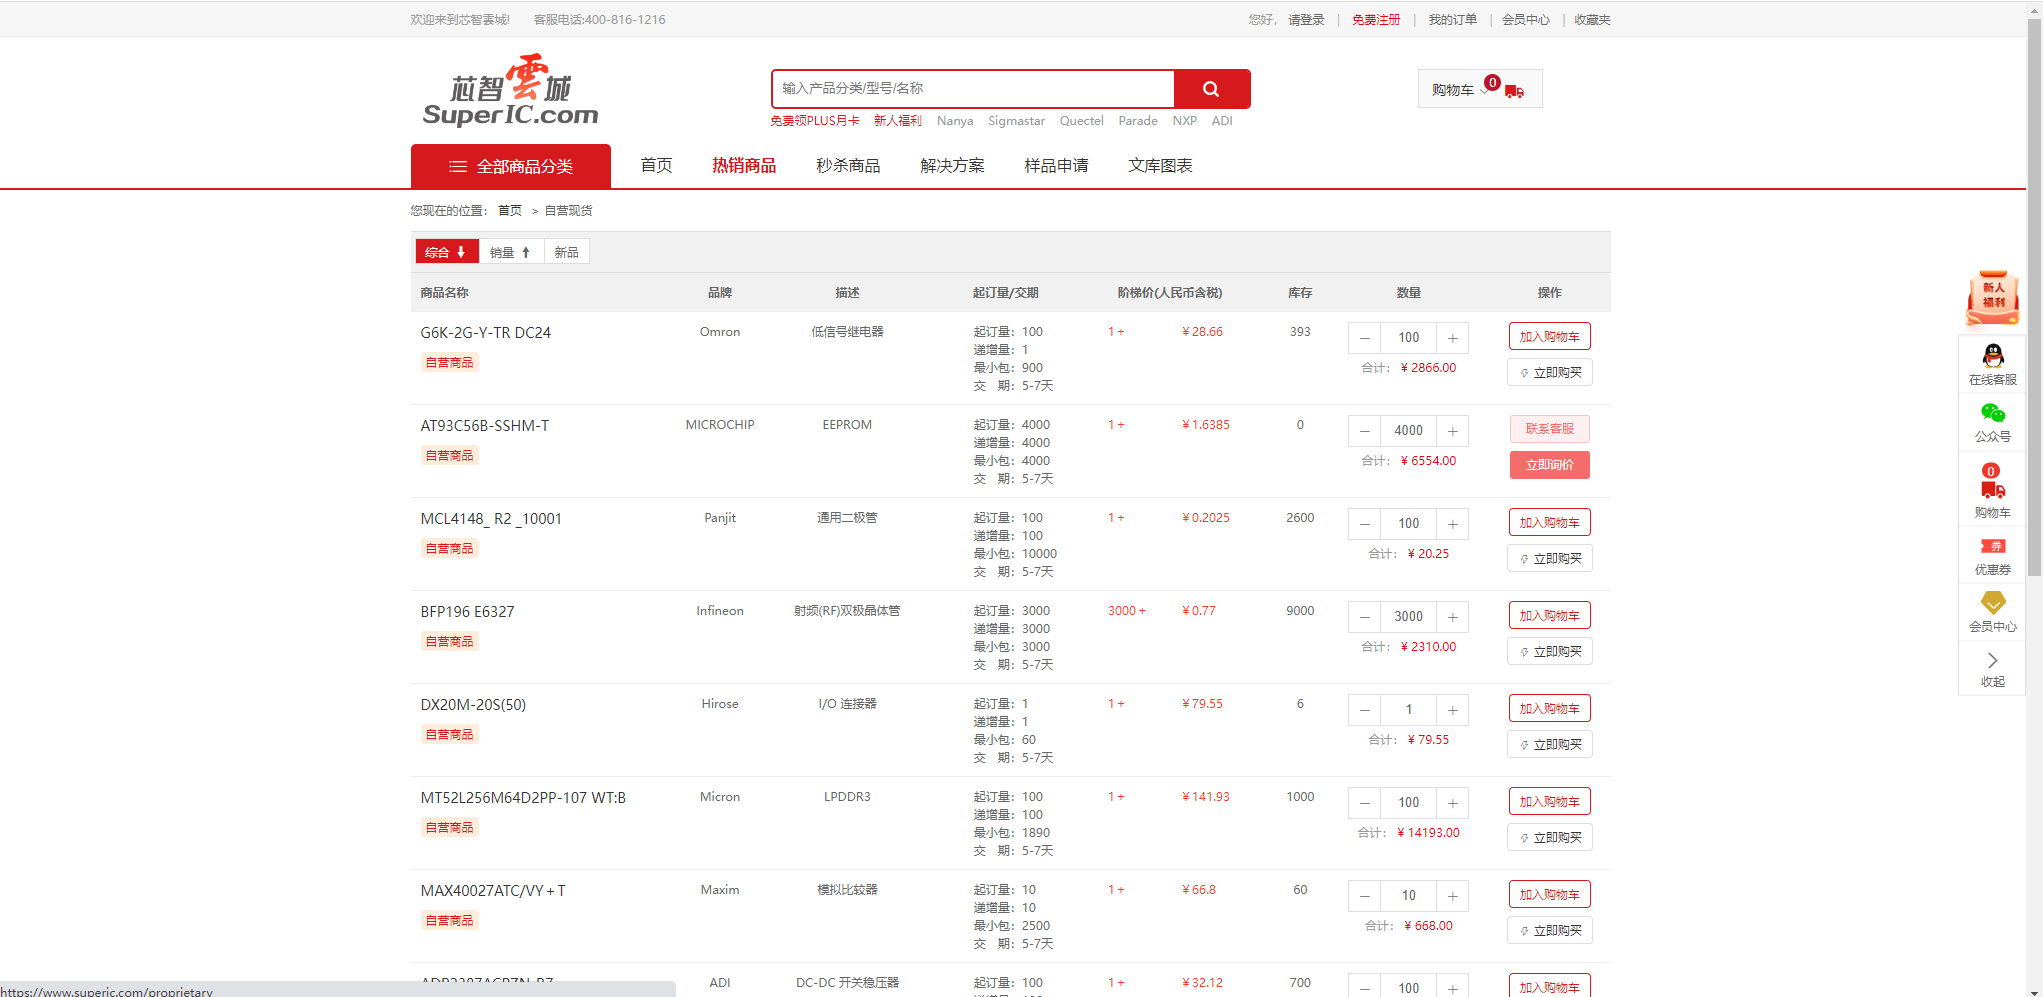Image resolution: width=2043 pixels, height=997 pixels.
Task: Click 联系客服 for AT93C56B-SSHM-T
Action: pyautogui.click(x=1549, y=429)
